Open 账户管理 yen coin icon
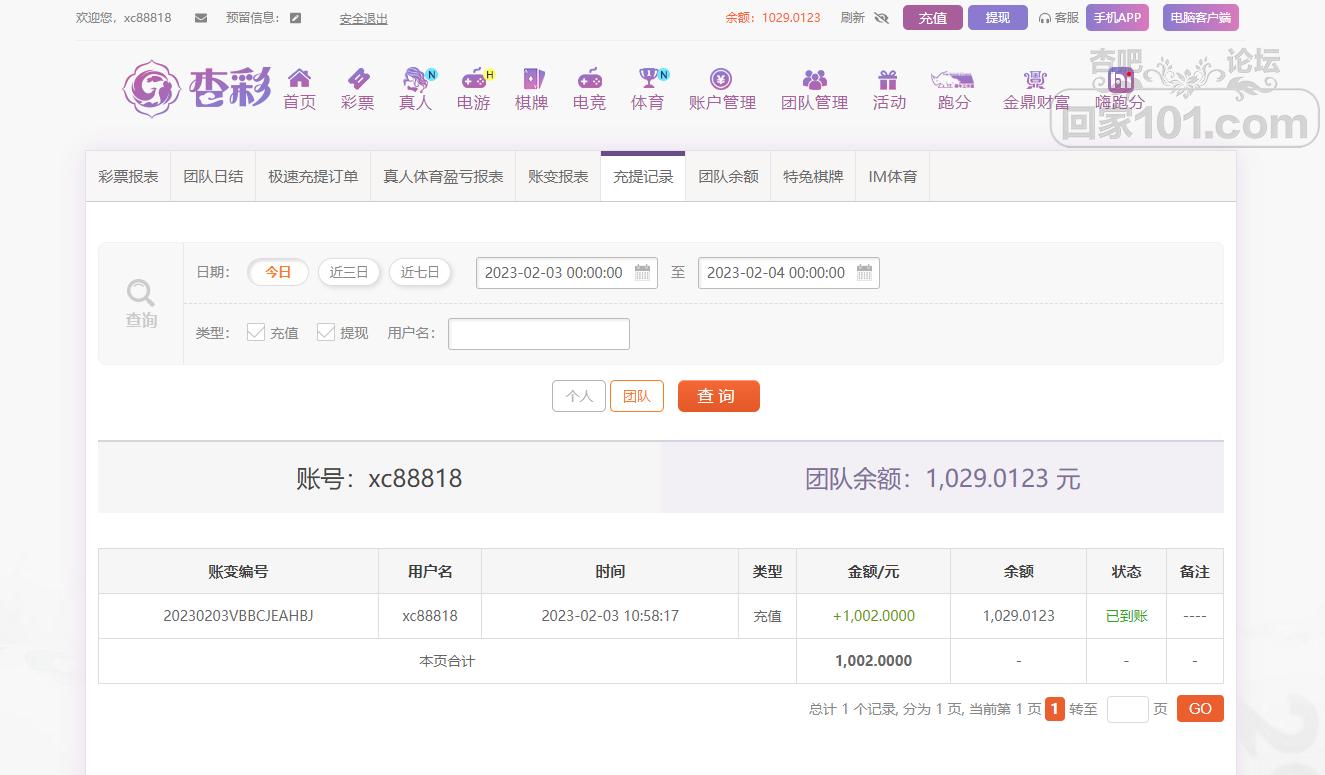 point(721,79)
